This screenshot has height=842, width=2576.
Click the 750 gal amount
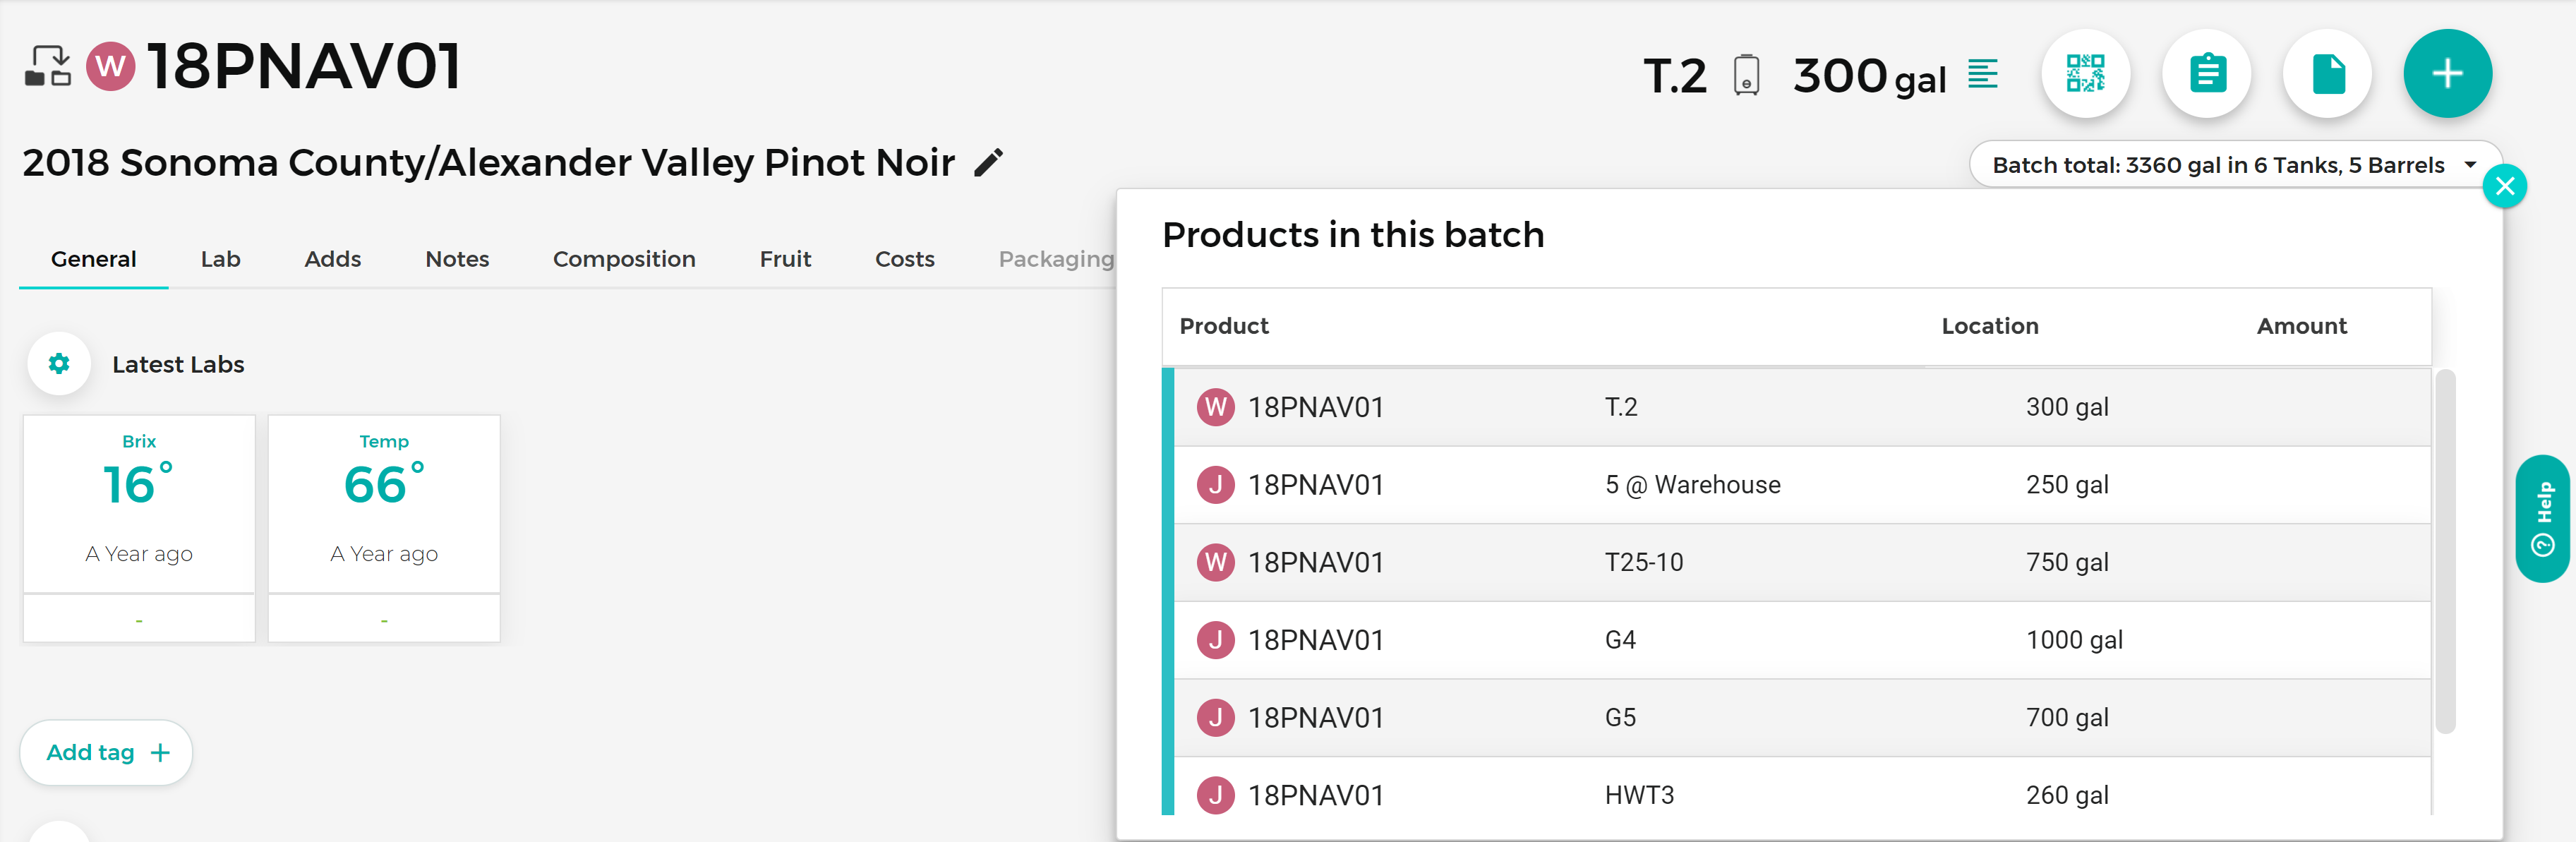click(2067, 563)
